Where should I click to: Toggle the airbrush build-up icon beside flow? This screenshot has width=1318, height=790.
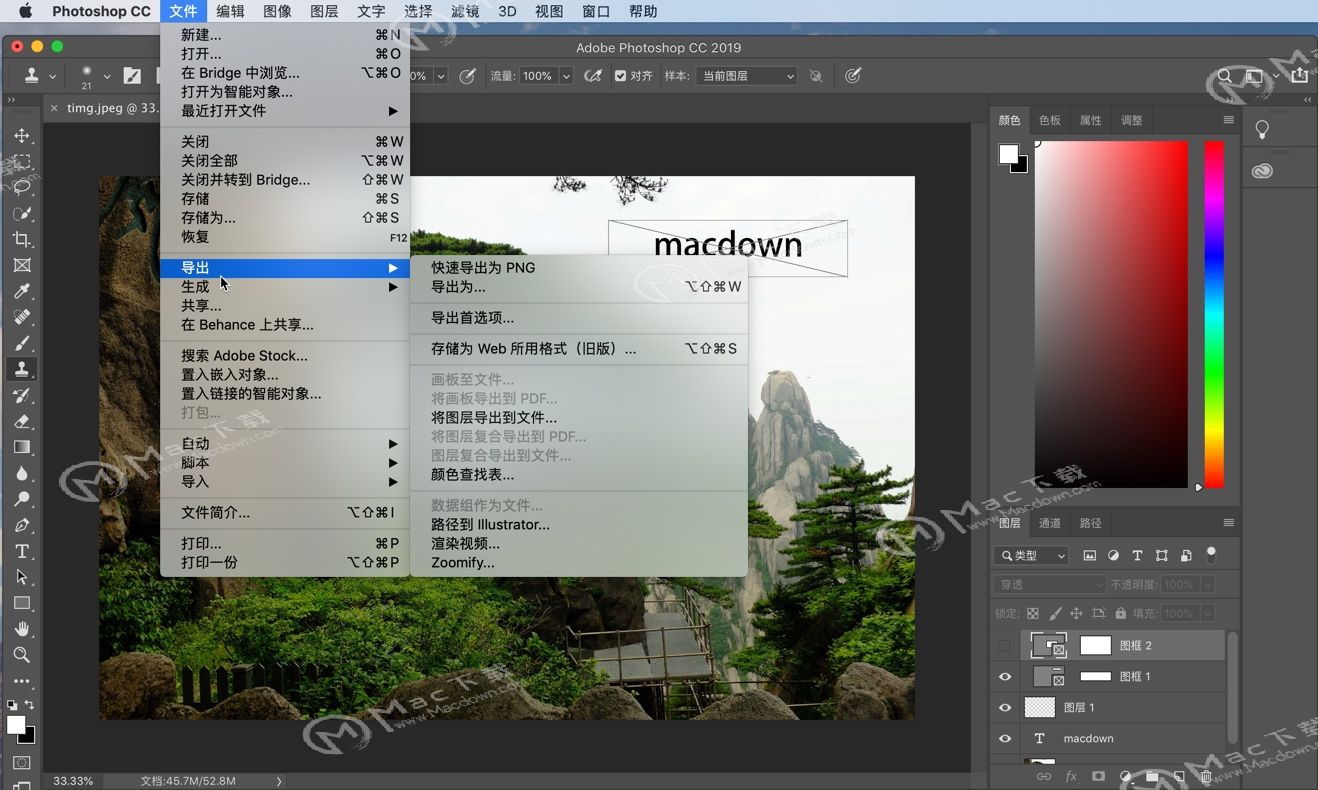point(593,76)
